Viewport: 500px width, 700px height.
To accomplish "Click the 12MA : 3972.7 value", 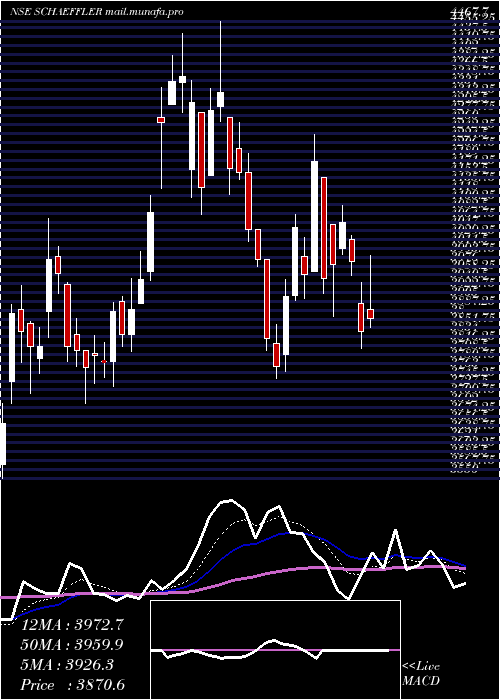I will tap(72, 624).
